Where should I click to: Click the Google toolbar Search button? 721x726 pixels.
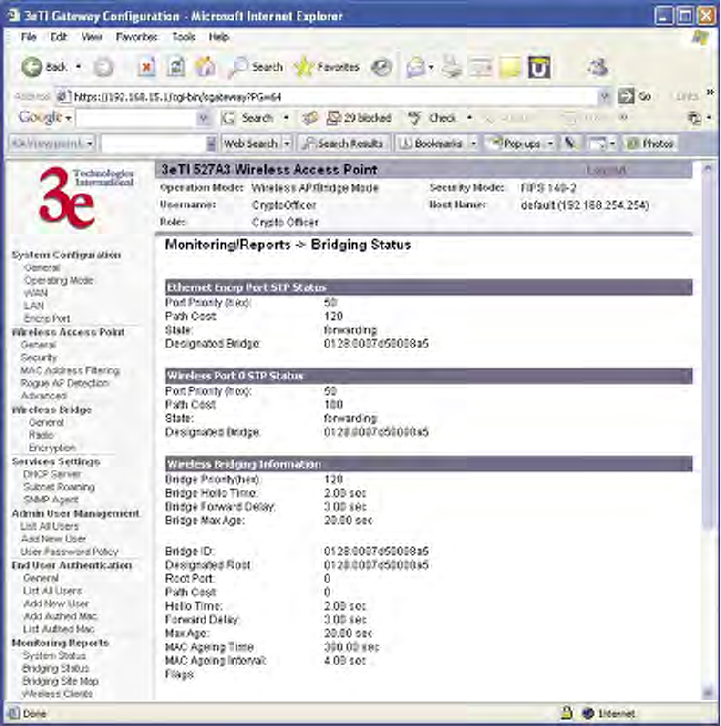click(x=248, y=119)
